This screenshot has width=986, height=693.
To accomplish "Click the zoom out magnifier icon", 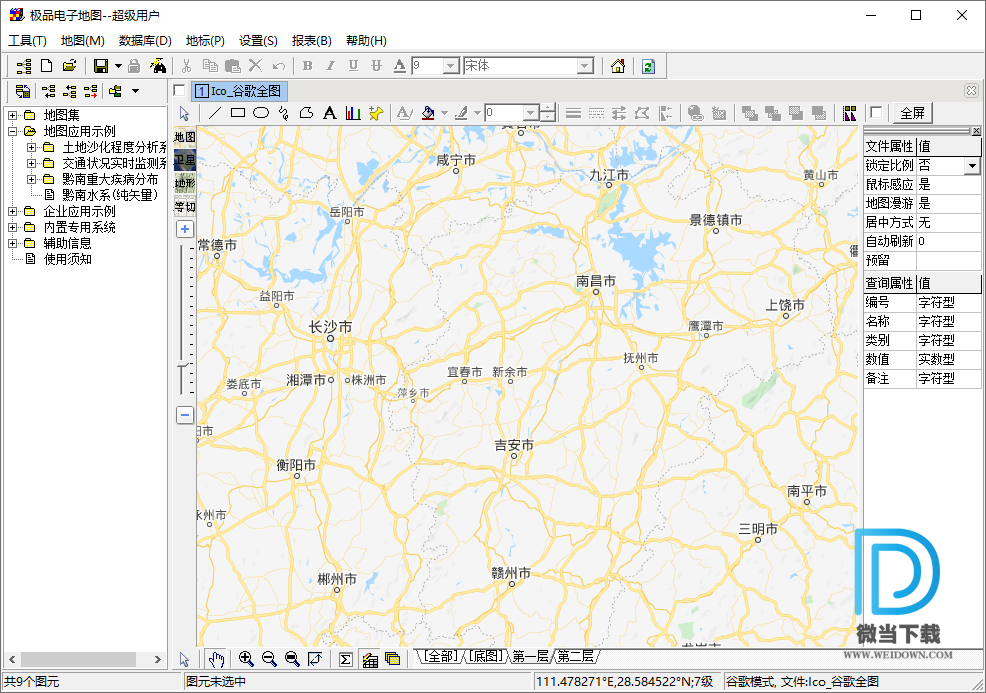I will [269, 659].
